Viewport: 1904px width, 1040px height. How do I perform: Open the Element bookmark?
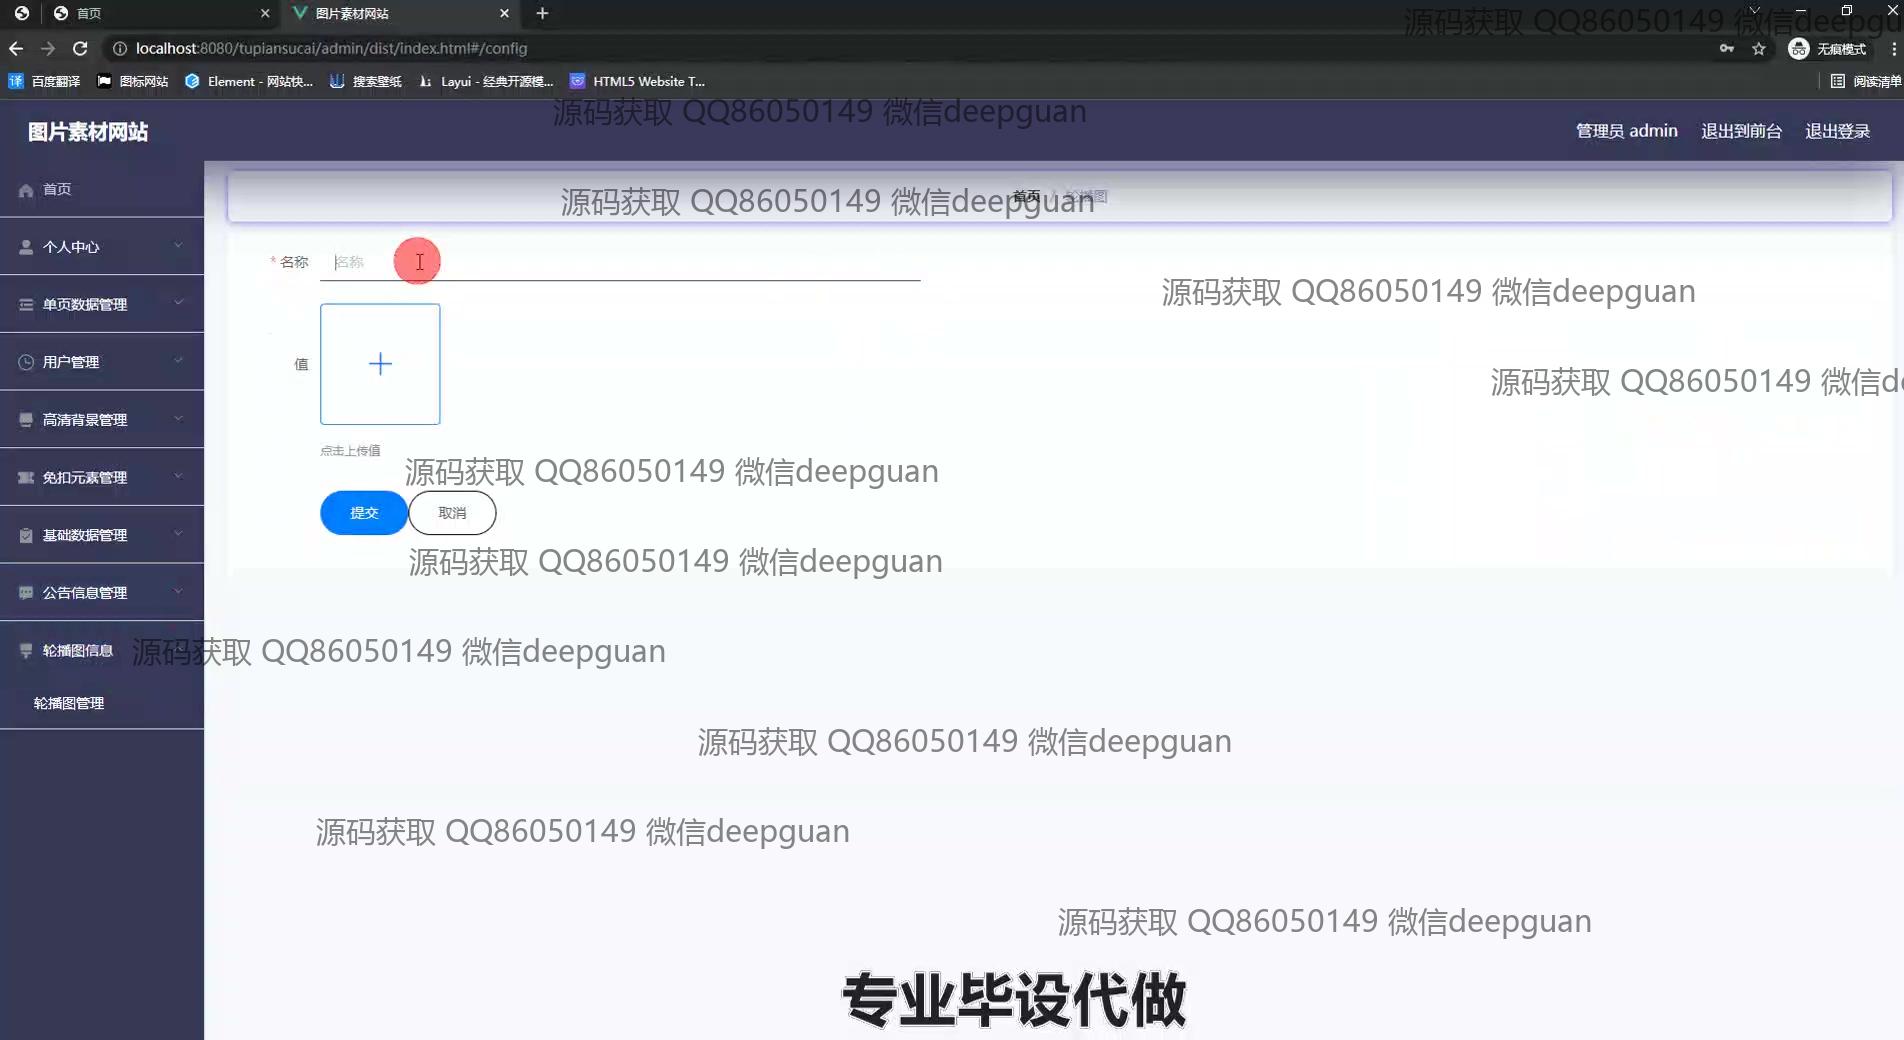249,81
